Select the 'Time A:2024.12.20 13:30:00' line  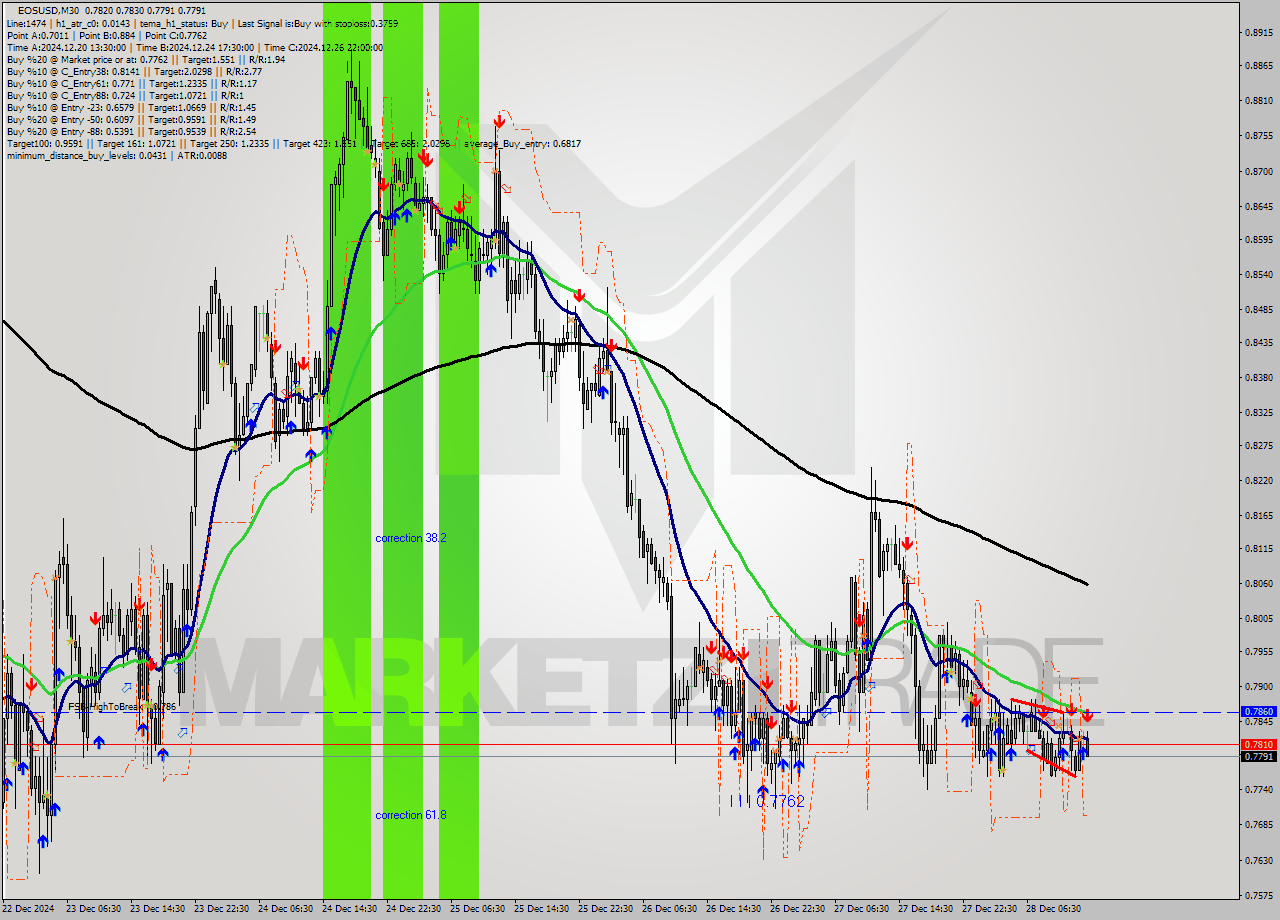pos(195,47)
